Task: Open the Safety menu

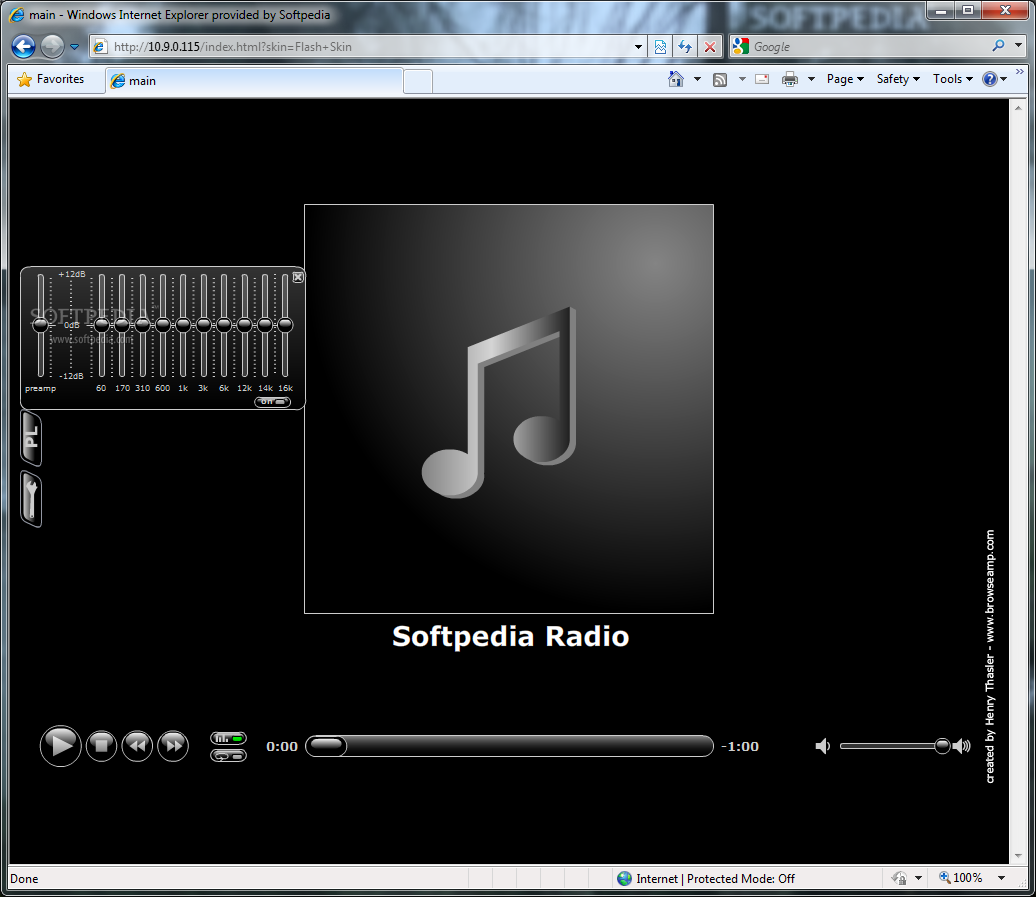Action: coord(898,79)
